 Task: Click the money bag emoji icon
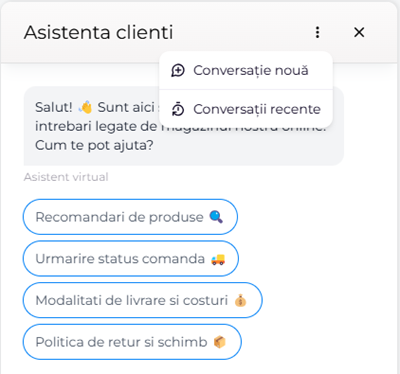tap(240, 301)
